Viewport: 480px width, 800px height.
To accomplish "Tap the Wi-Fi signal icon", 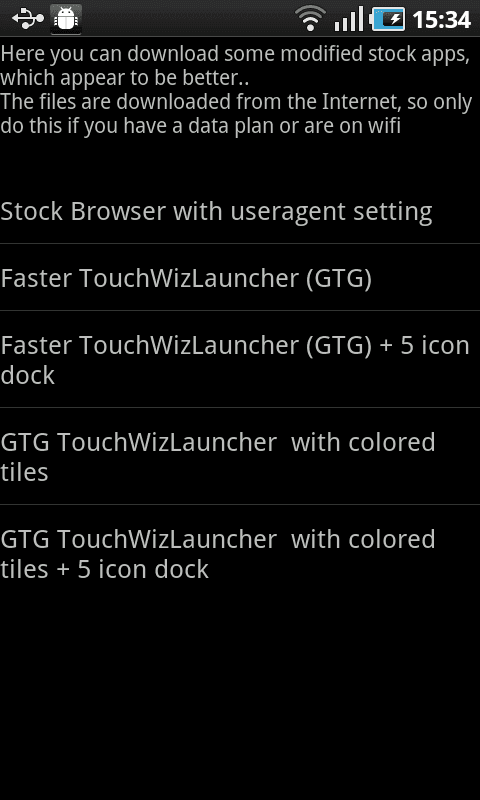I will (x=311, y=19).
